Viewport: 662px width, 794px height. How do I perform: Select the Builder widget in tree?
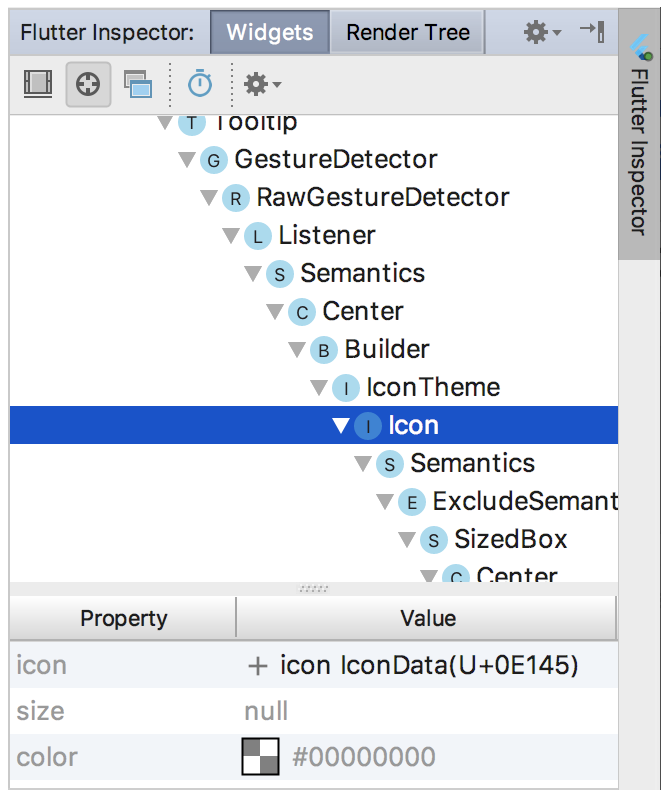pyautogui.click(x=387, y=349)
